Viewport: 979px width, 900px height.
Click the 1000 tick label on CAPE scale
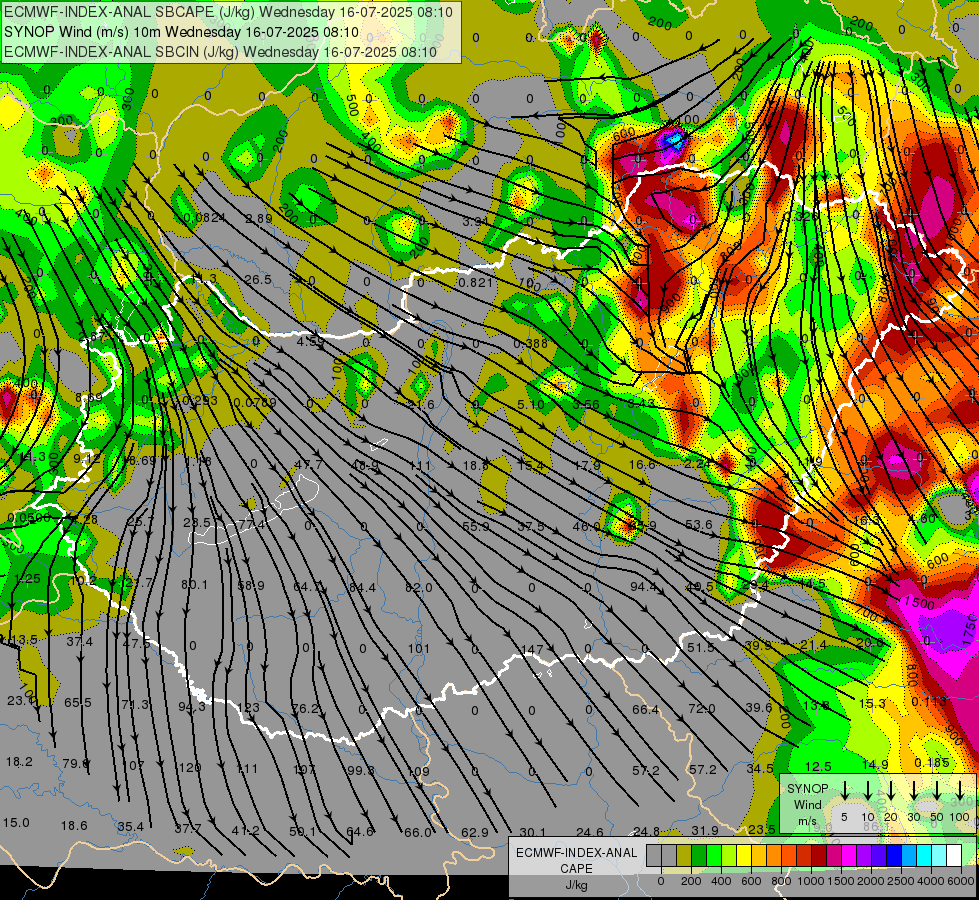tap(811, 881)
